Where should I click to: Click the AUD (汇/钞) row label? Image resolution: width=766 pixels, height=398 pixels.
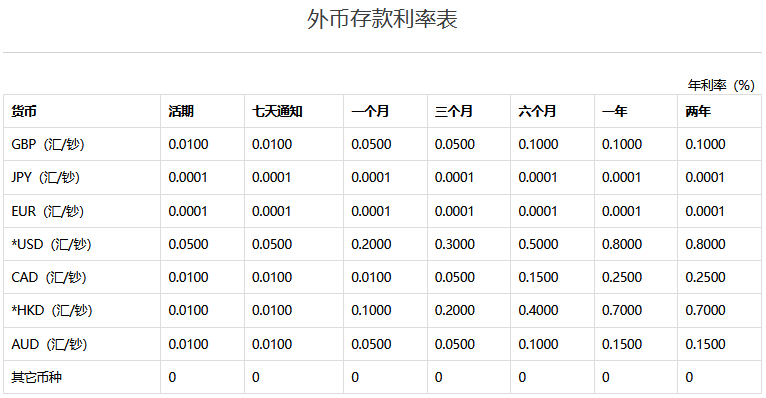tap(49, 344)
